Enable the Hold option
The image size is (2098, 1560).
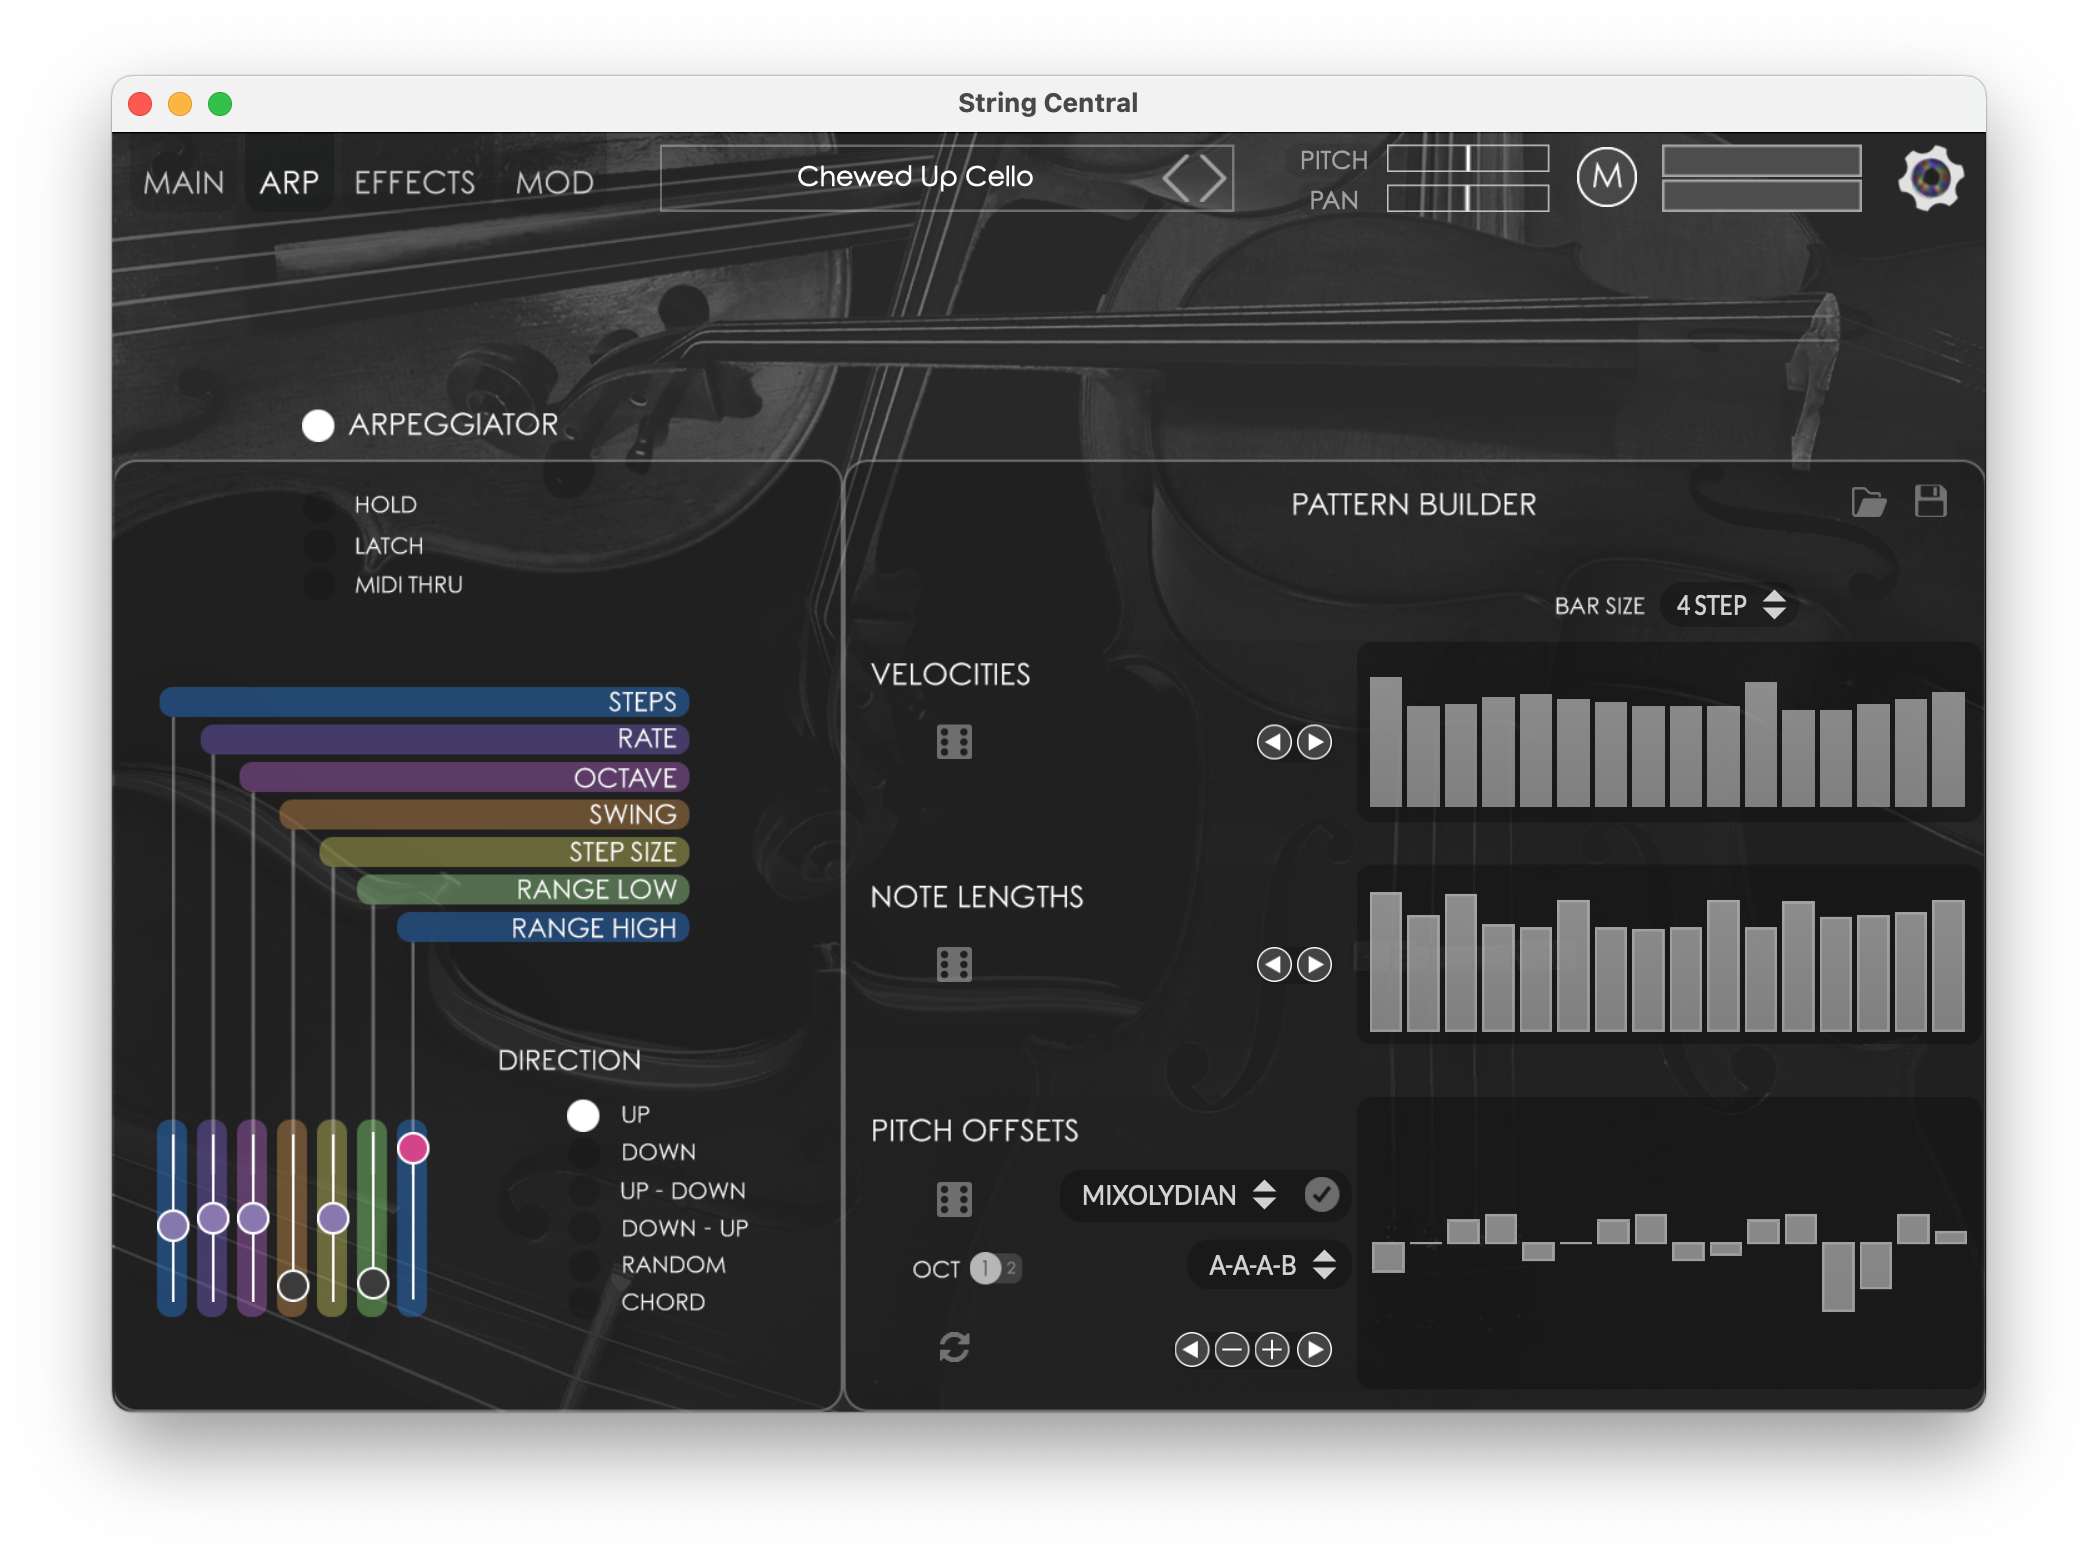click(x=320, y=506)
